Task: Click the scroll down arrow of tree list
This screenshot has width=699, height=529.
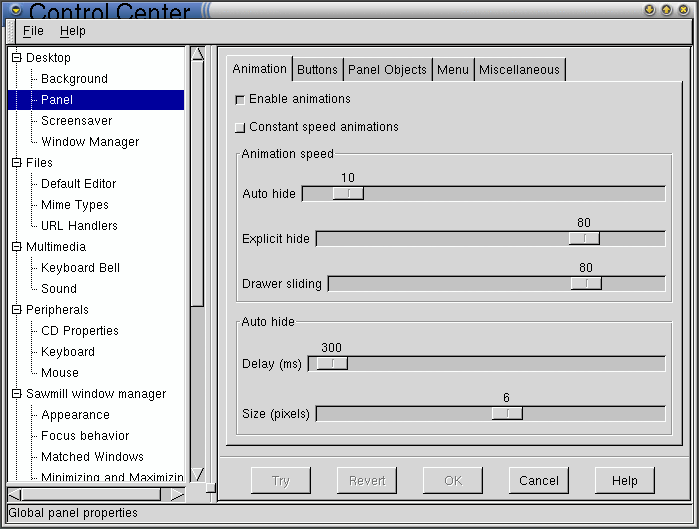Action: 197,473
